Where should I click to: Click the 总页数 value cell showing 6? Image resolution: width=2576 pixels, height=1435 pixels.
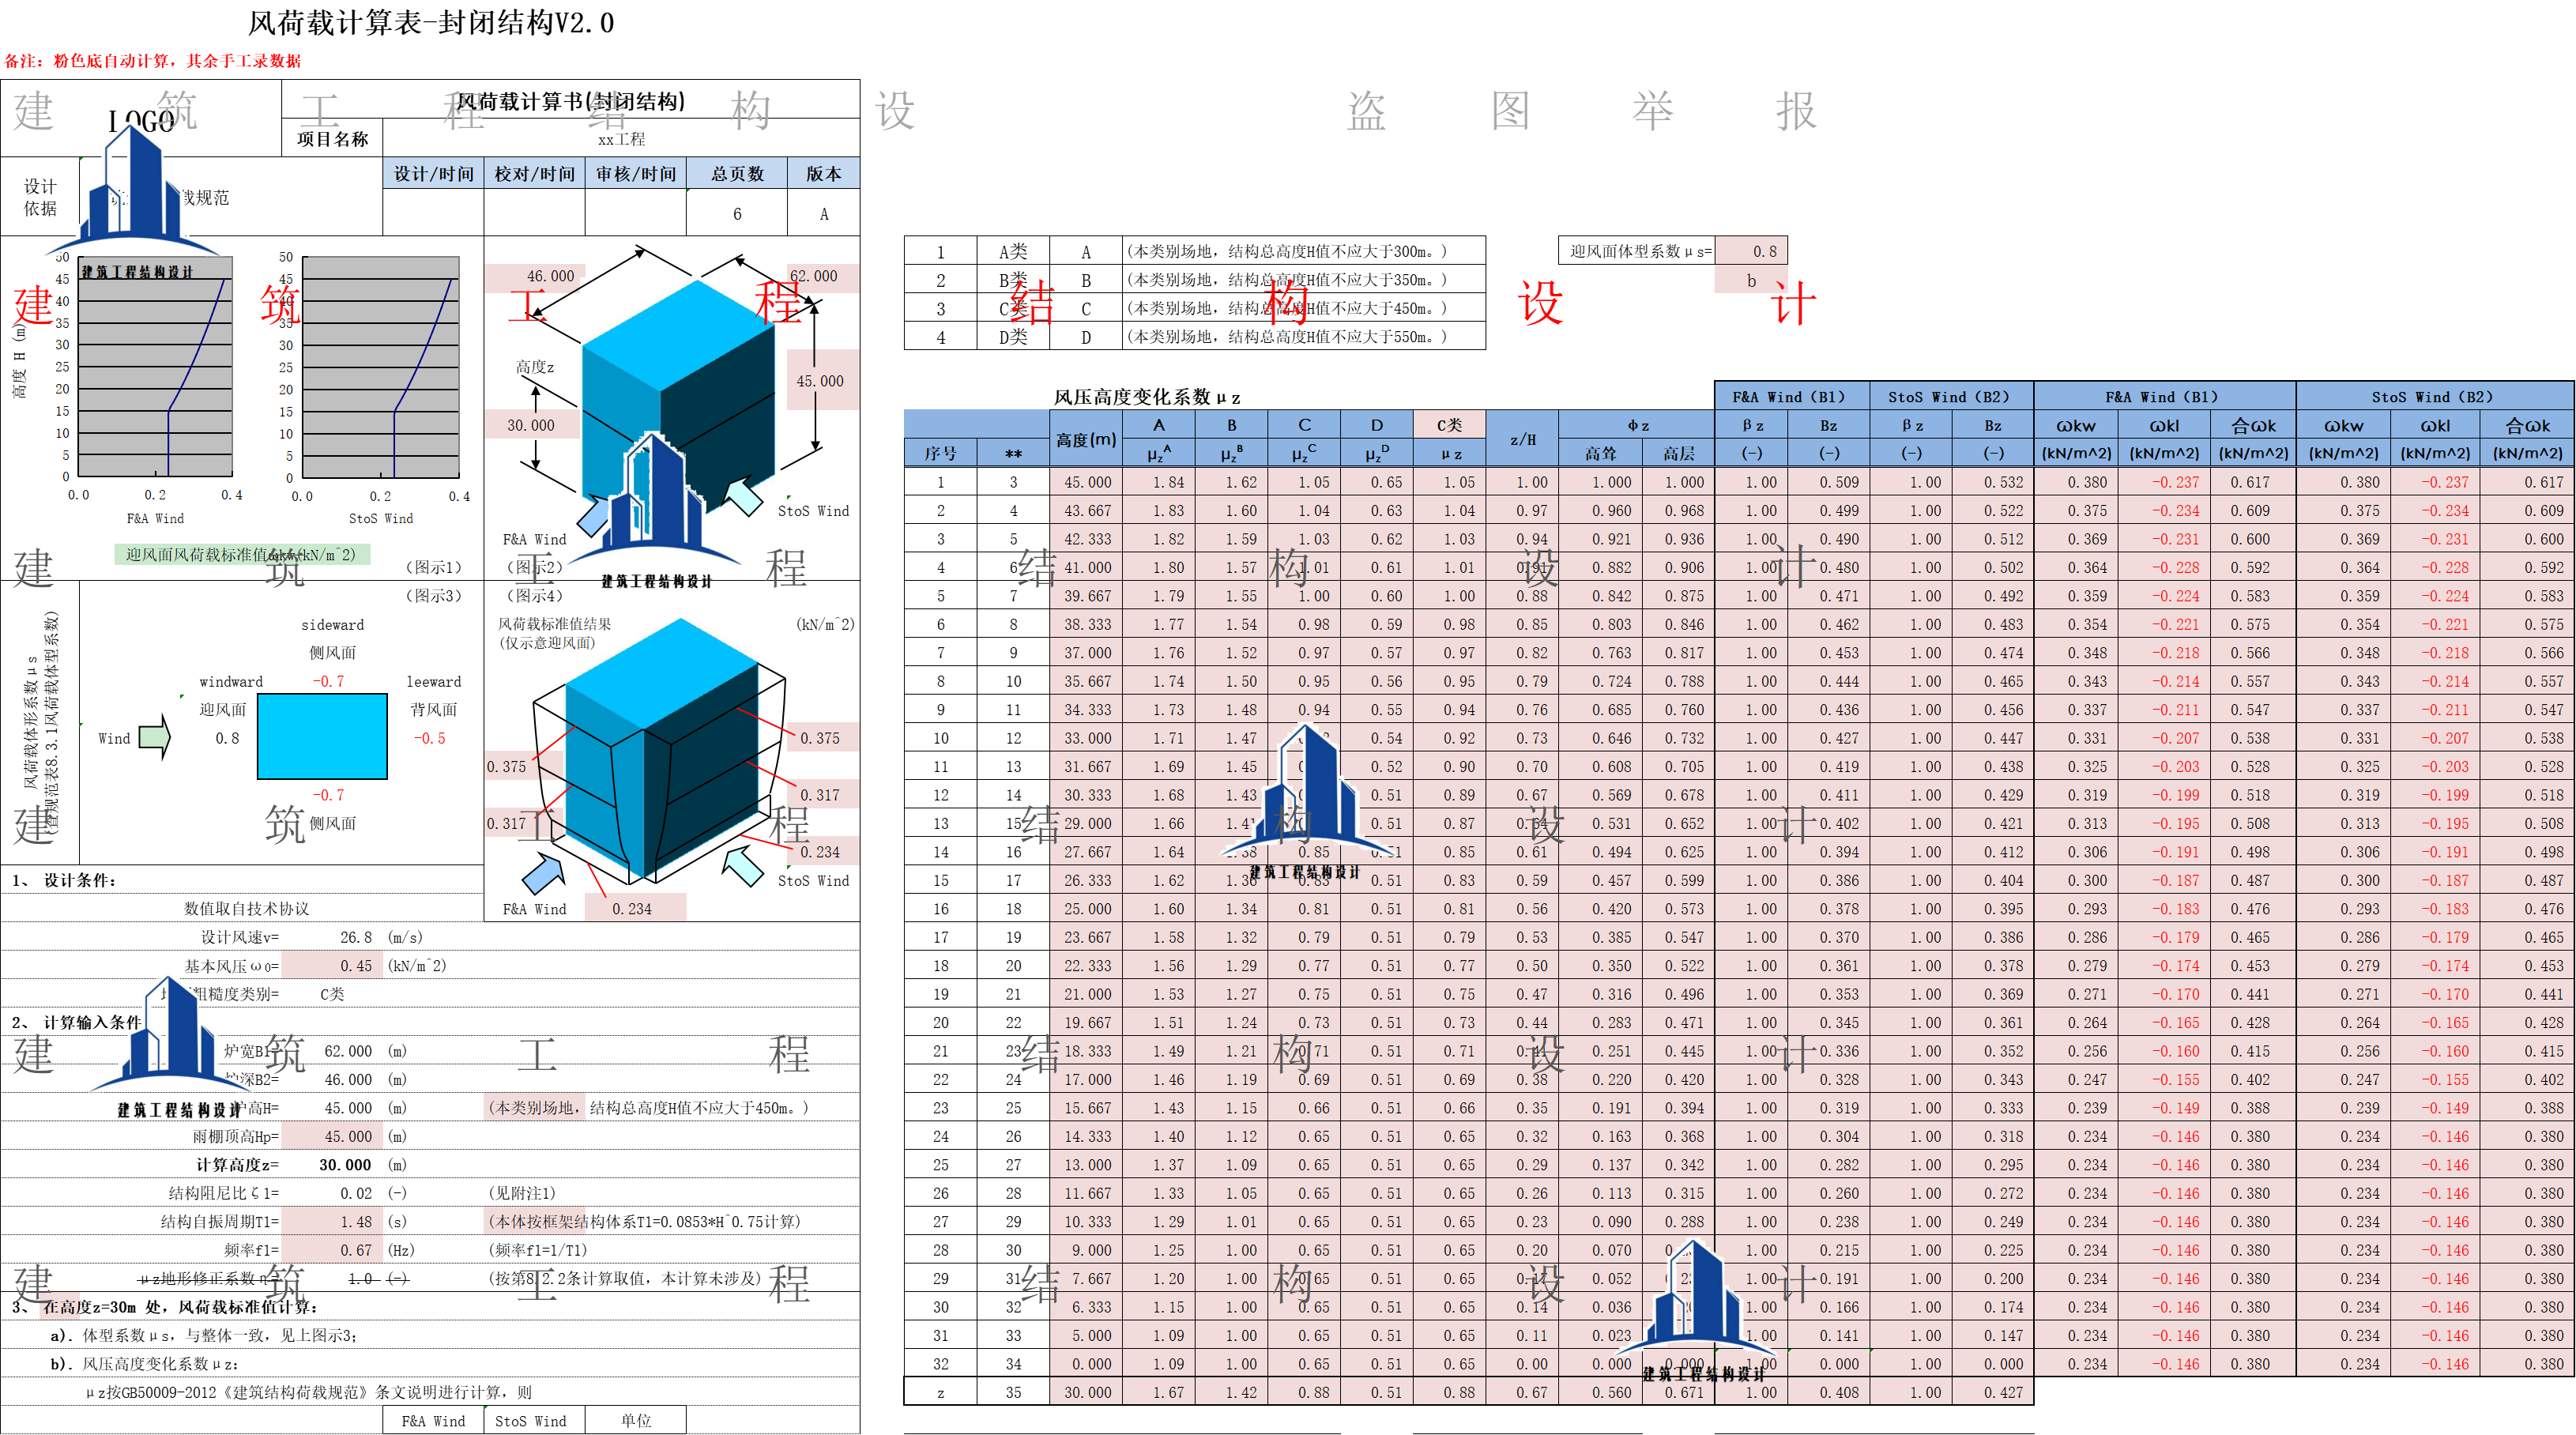tap(737, 213)
